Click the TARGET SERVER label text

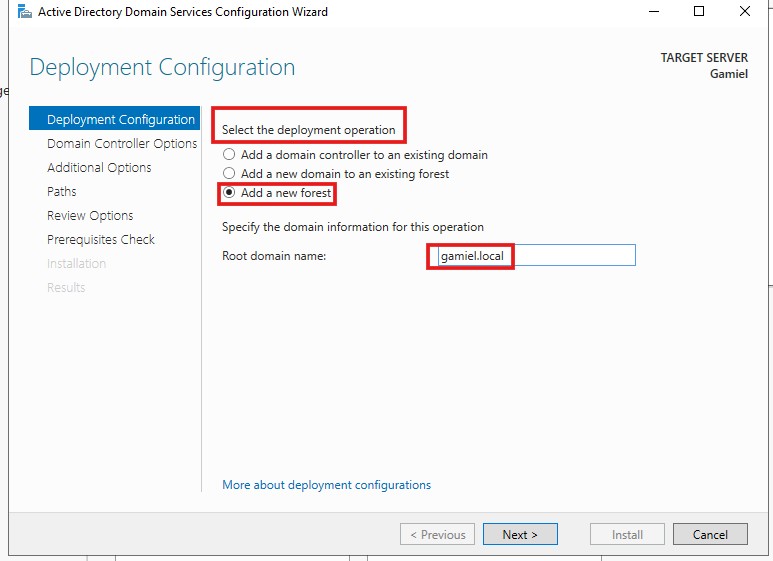pyautogui.click(x=704, y=58)
